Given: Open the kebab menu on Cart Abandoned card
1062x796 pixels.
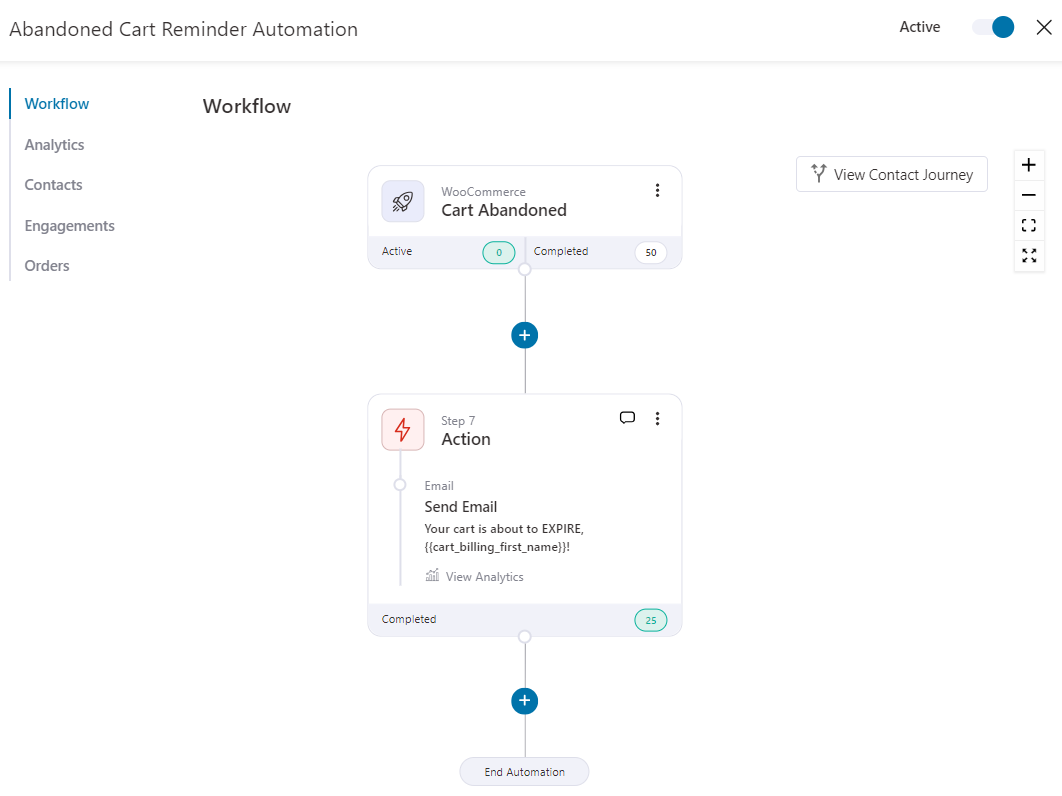Looking at the screenshot, I should 657,189.
